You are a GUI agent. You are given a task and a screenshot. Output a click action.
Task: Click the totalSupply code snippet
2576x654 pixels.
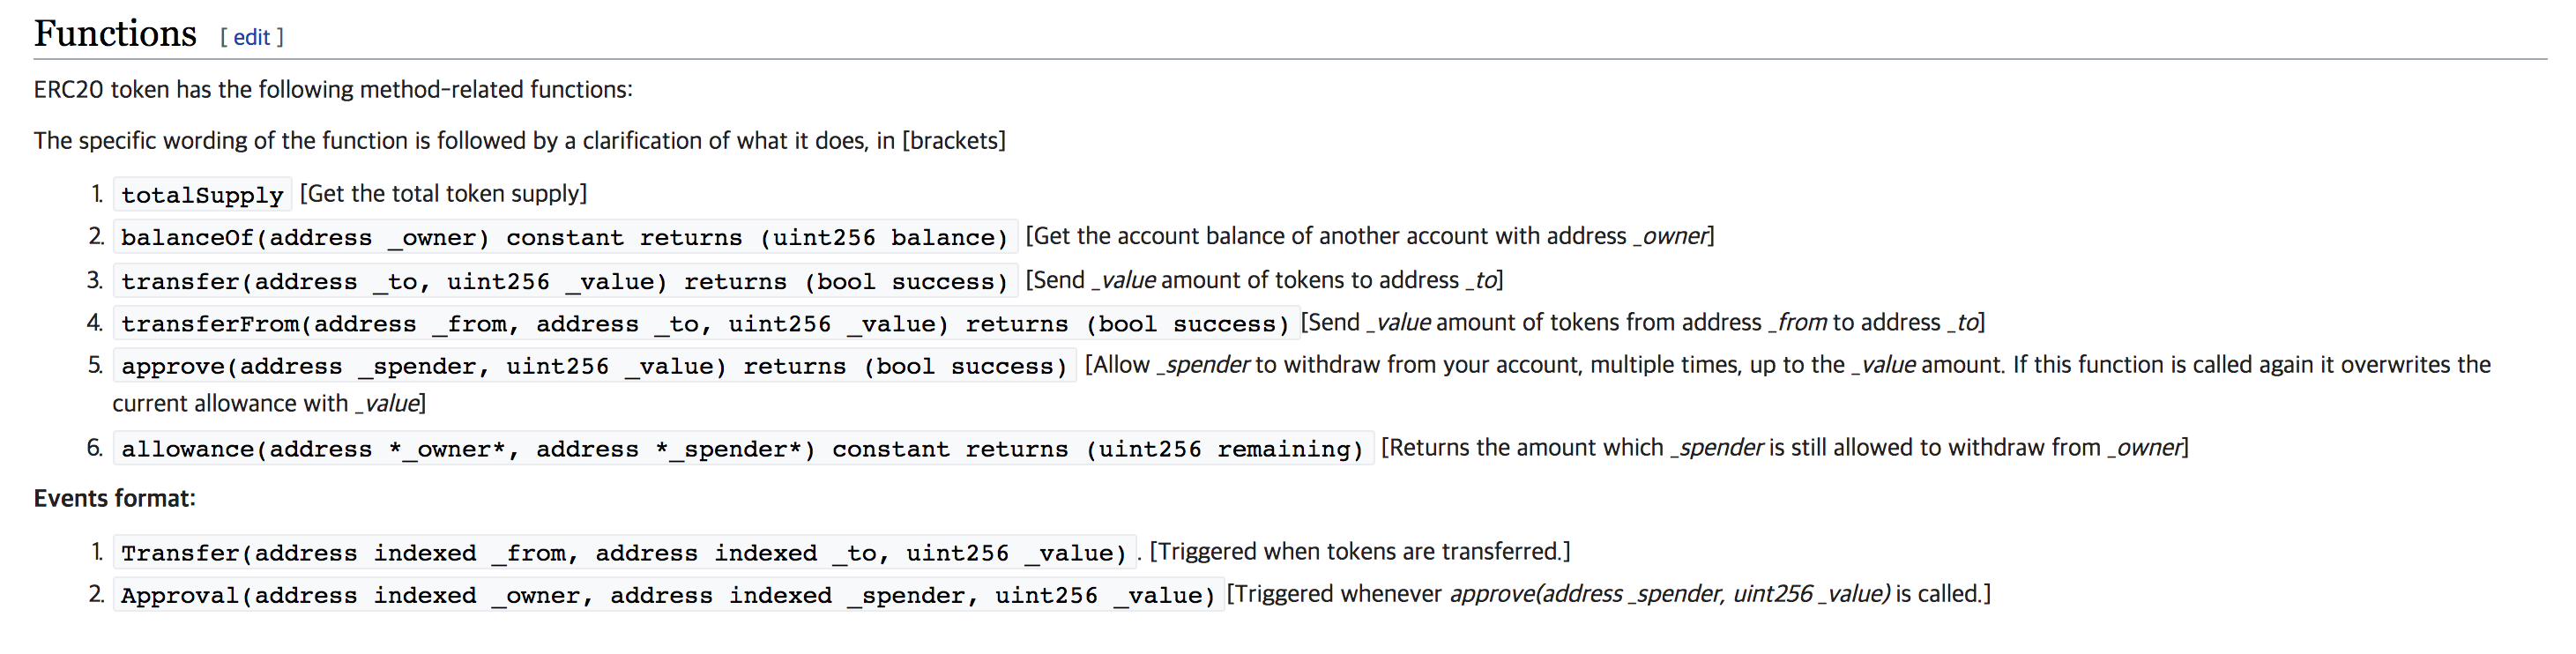click(202, 194)
